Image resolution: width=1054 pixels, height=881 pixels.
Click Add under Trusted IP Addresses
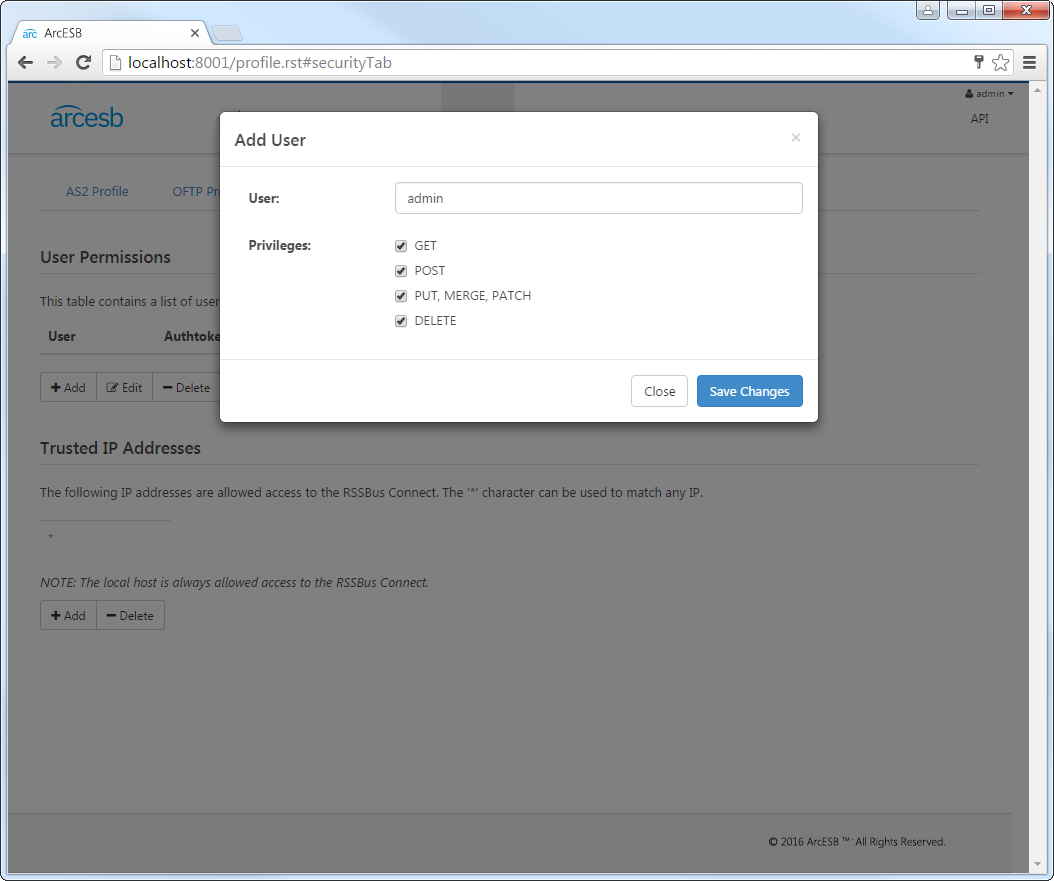click(69, 616)
